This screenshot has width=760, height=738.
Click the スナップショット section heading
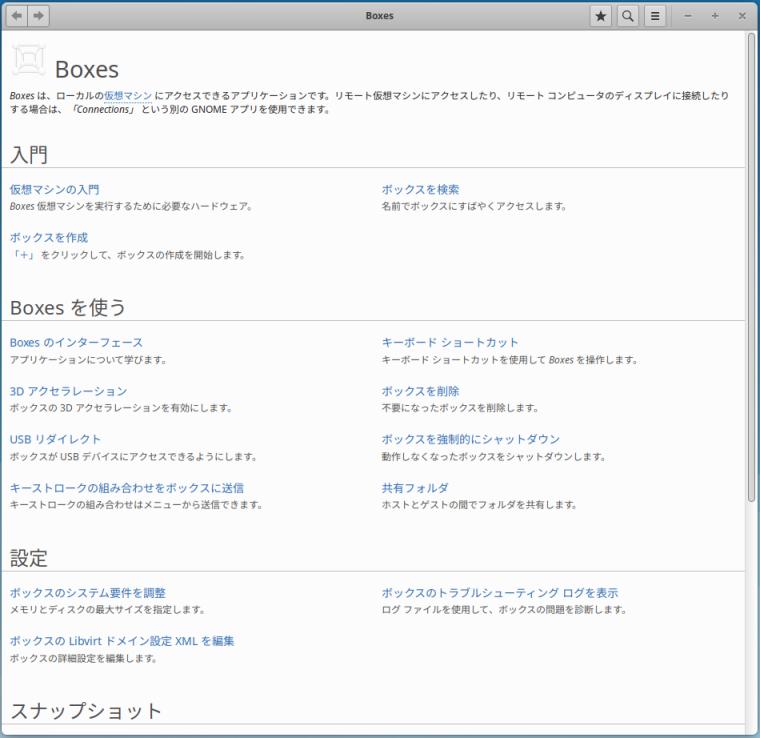tap(86, 711)
